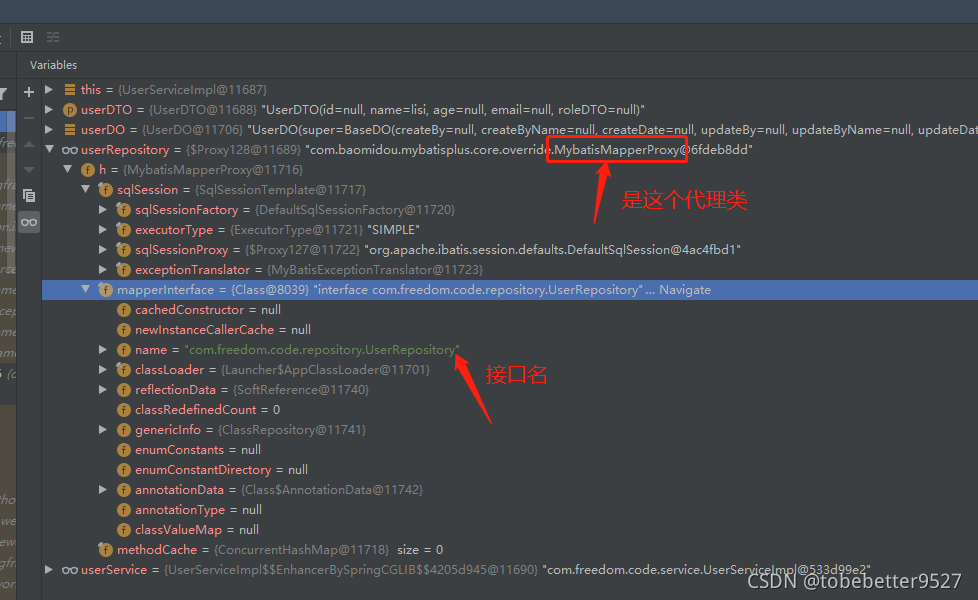The height and width of the screenshot is (600, 978).
Task: Select the classValueMap = null row
Action: click(x=510, y=530)
